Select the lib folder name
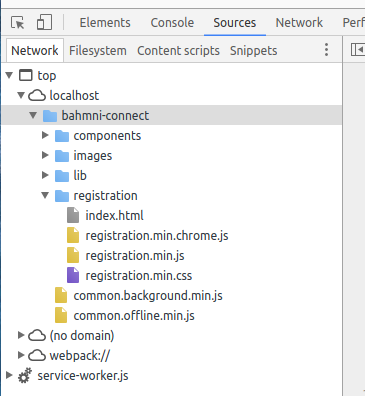The width and height of the screenshot is (365, 396). (80, 176)
